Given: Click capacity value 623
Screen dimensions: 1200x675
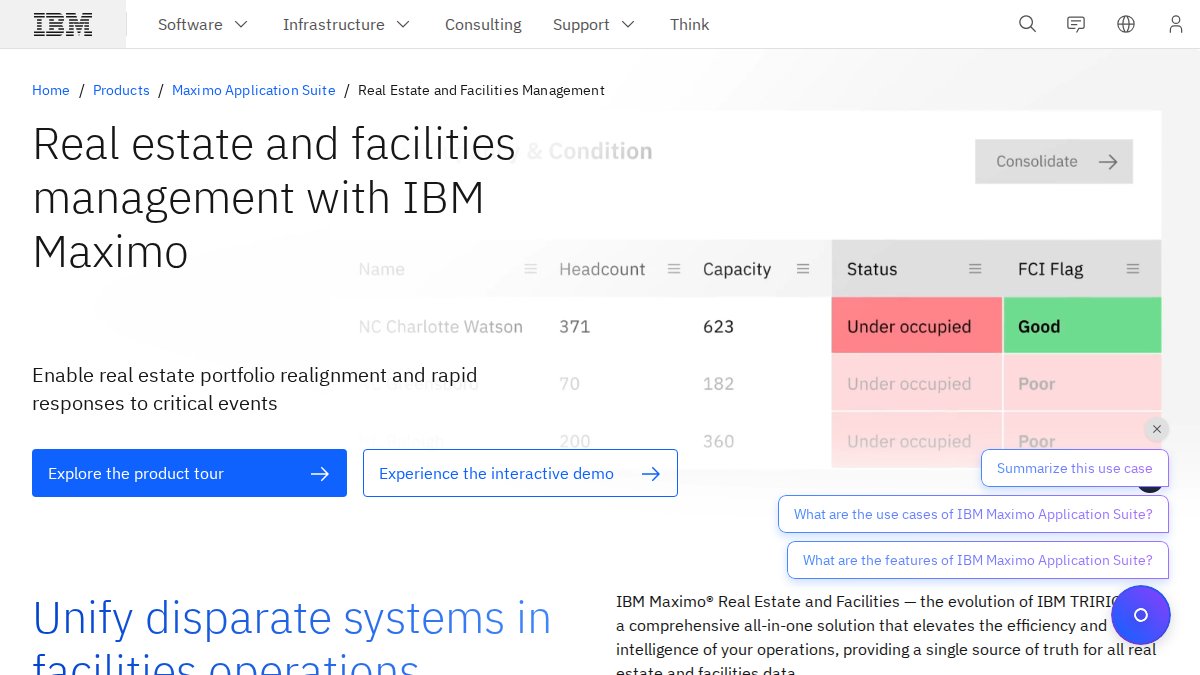Looking at the screenshot, I should [718, 326].
